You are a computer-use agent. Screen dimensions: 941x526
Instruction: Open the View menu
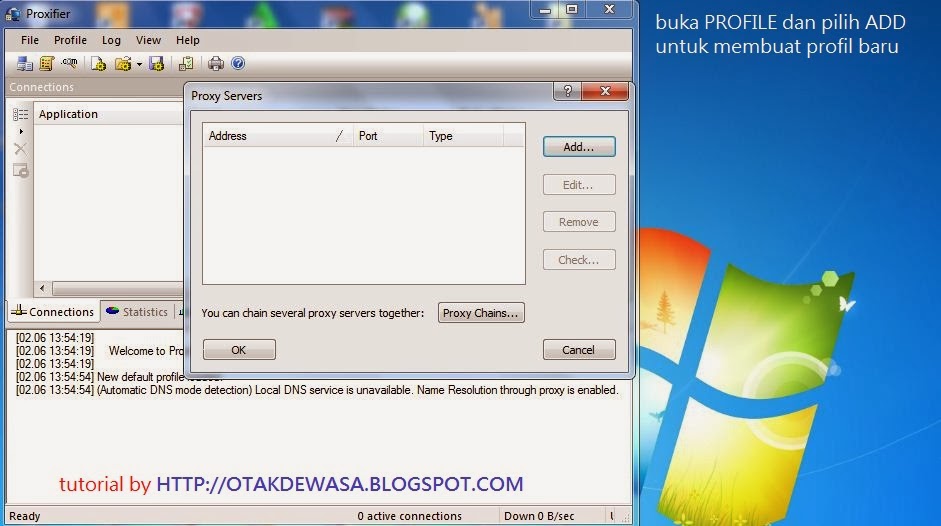(148, 40)
